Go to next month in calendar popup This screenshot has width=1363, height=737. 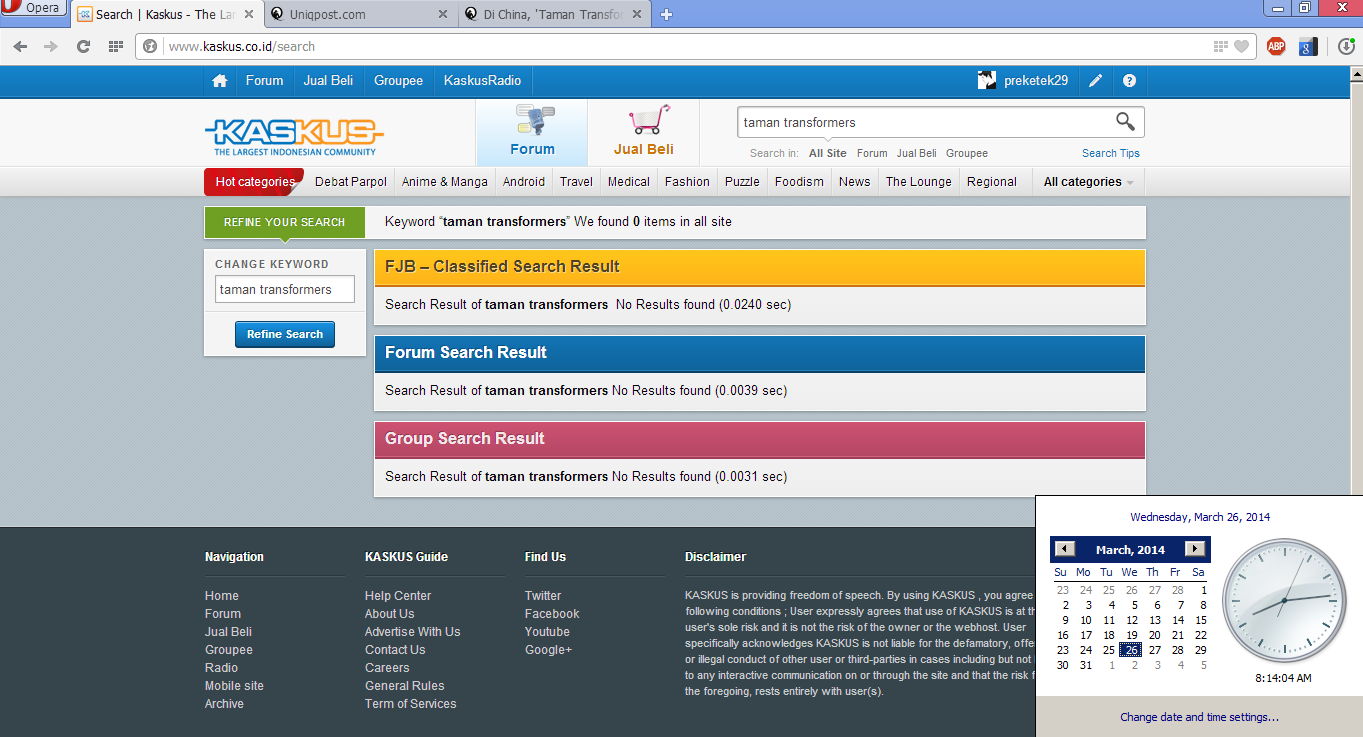pos(1194,549)
